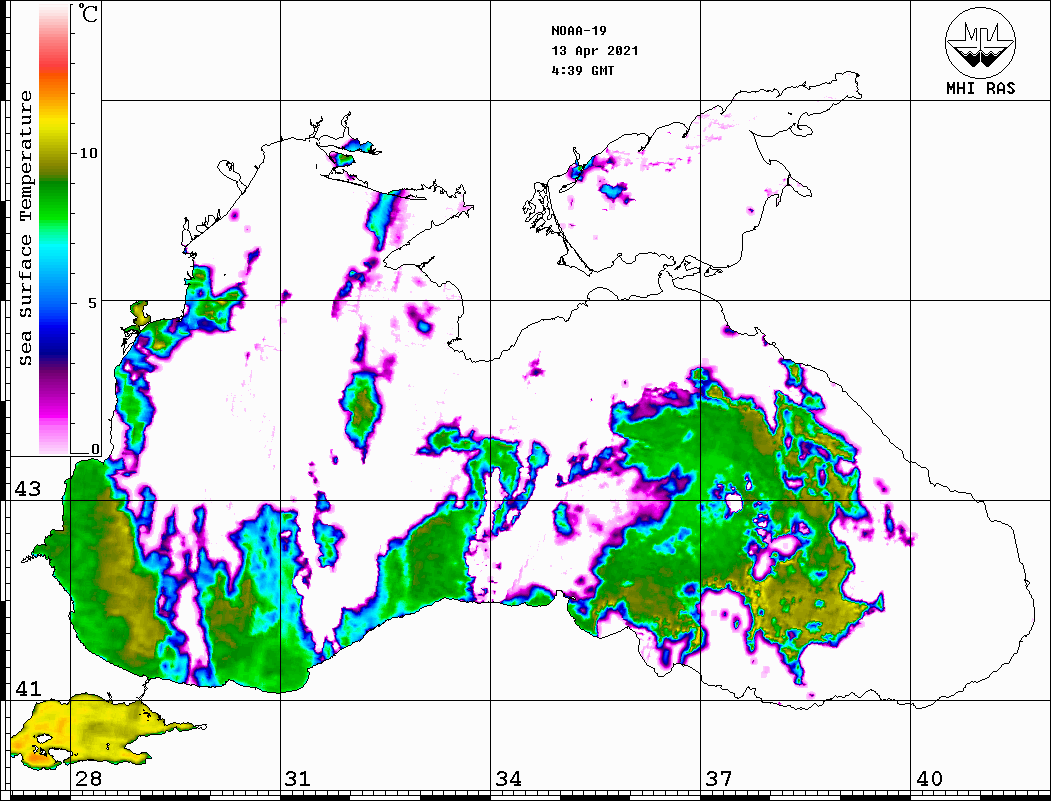Click the 'MHI RAS' label text
This screenshot has width=1051, height=801.
tap(980, 88)
